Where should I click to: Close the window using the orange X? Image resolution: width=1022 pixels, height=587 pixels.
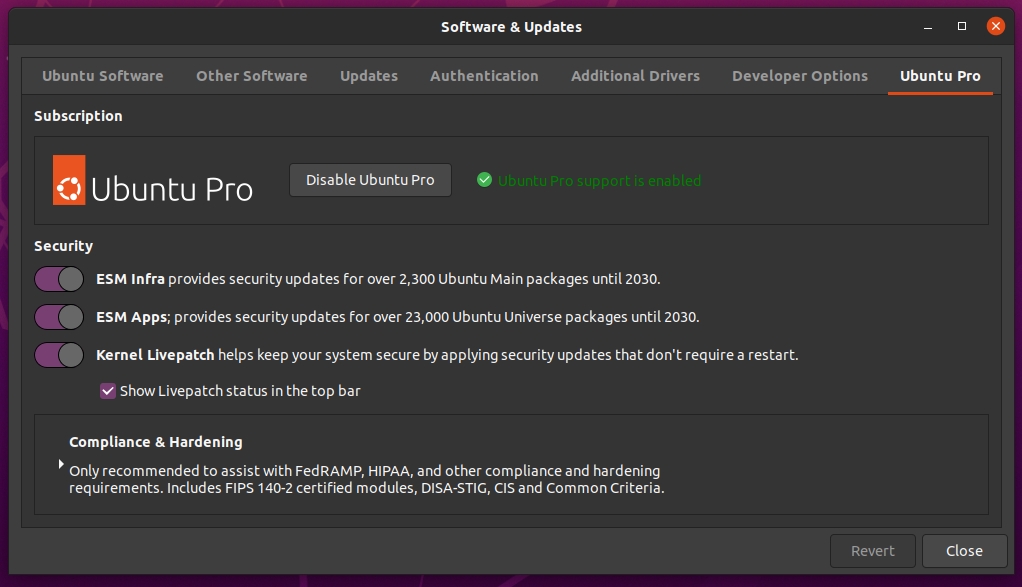(x=995, y=27)
